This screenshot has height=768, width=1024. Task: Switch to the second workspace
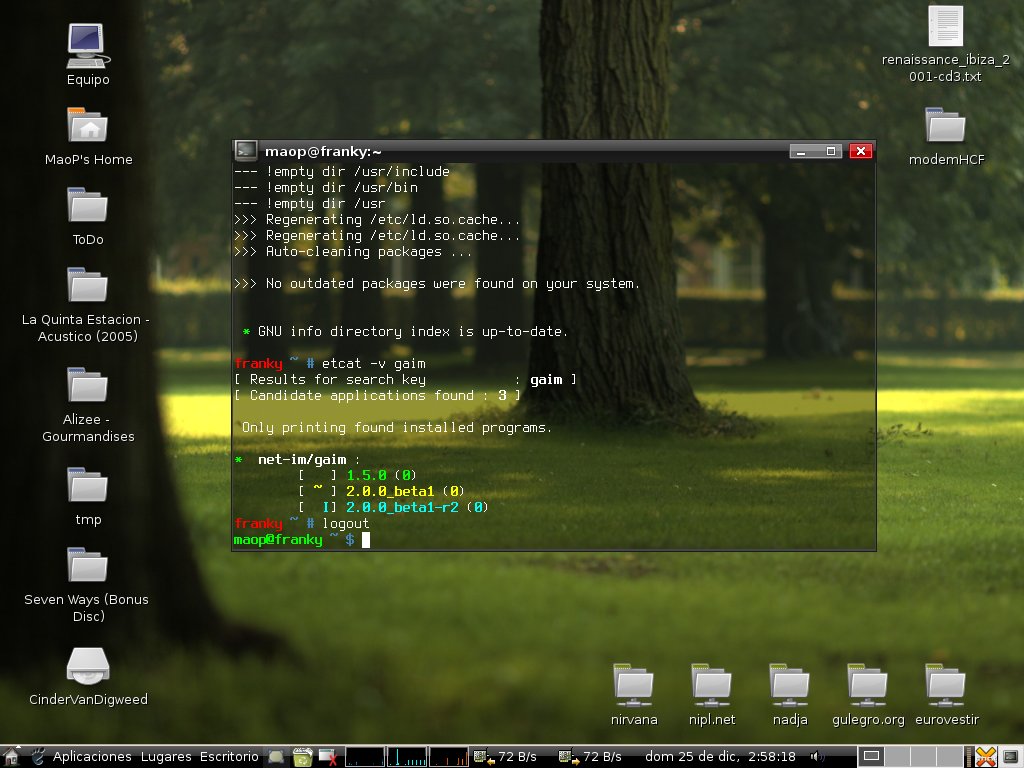coord(899,756)
